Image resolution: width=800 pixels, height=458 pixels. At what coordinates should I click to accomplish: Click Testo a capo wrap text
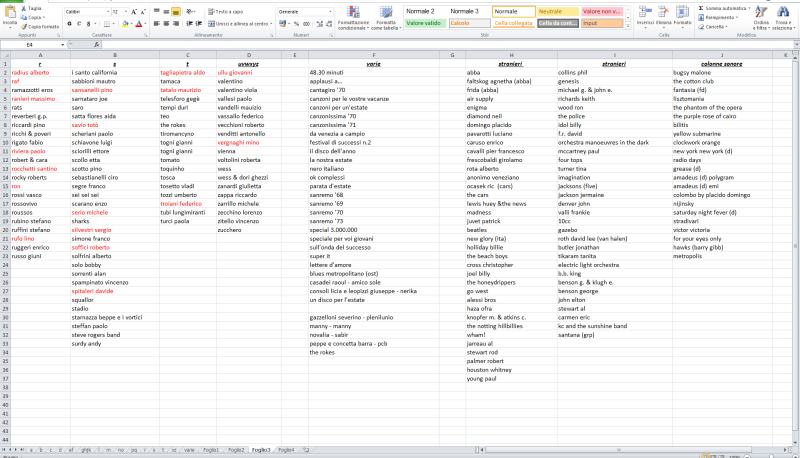pos(226,11)
